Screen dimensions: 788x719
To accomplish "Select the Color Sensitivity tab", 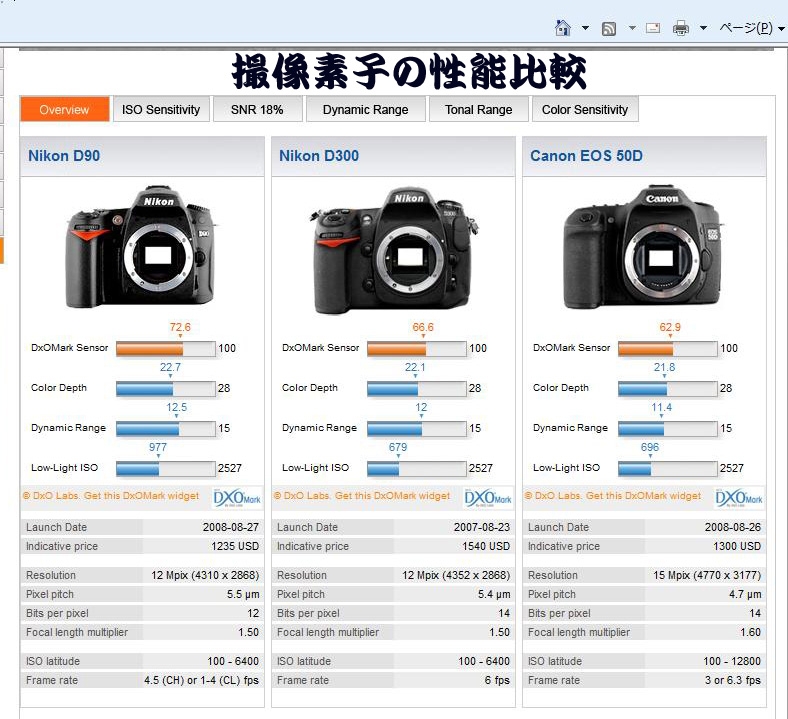I will pyautogui.click(x=585, y=109).
